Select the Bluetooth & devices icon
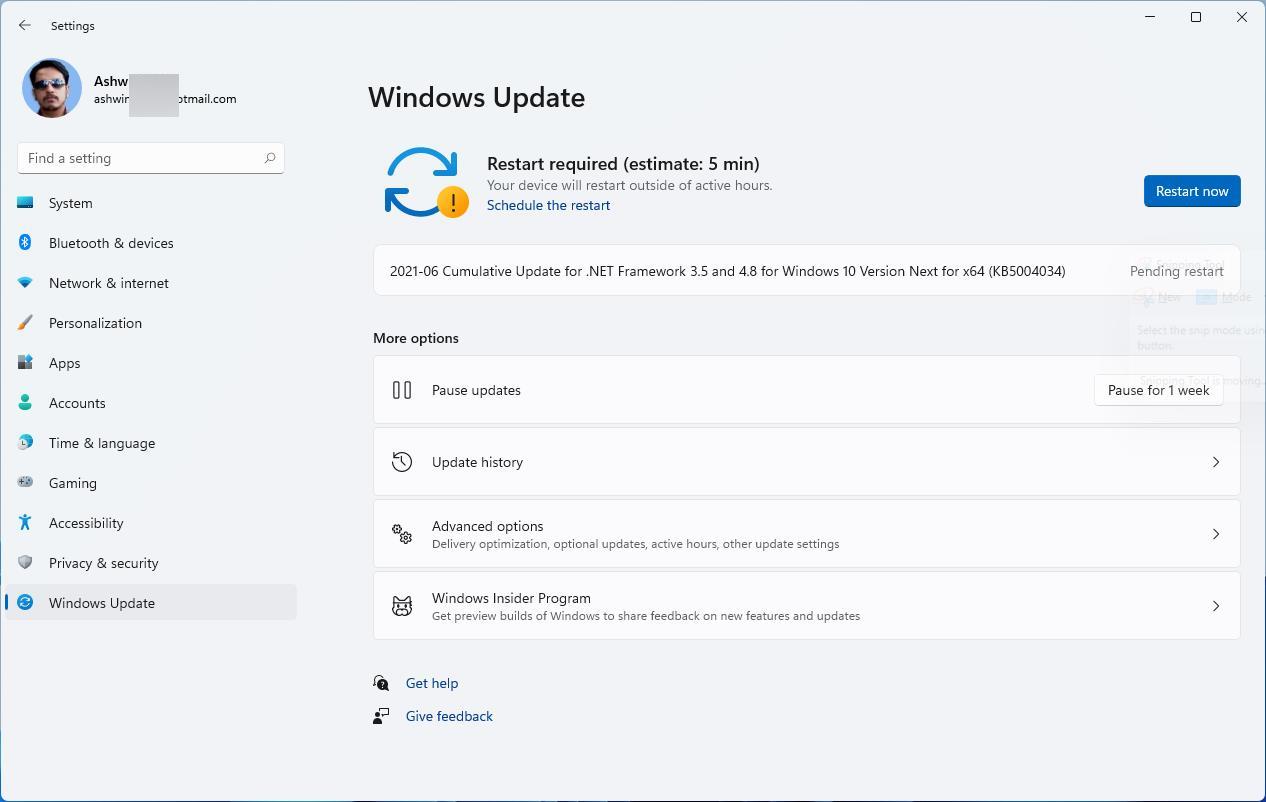This screenshot has width=1266, height=802. (26, 243)
